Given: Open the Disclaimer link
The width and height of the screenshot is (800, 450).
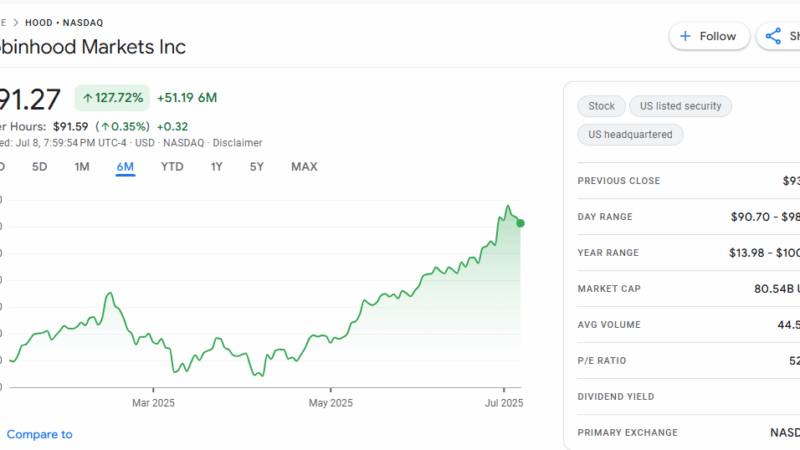Looking at the screenshot, I should tap(237, 143).
